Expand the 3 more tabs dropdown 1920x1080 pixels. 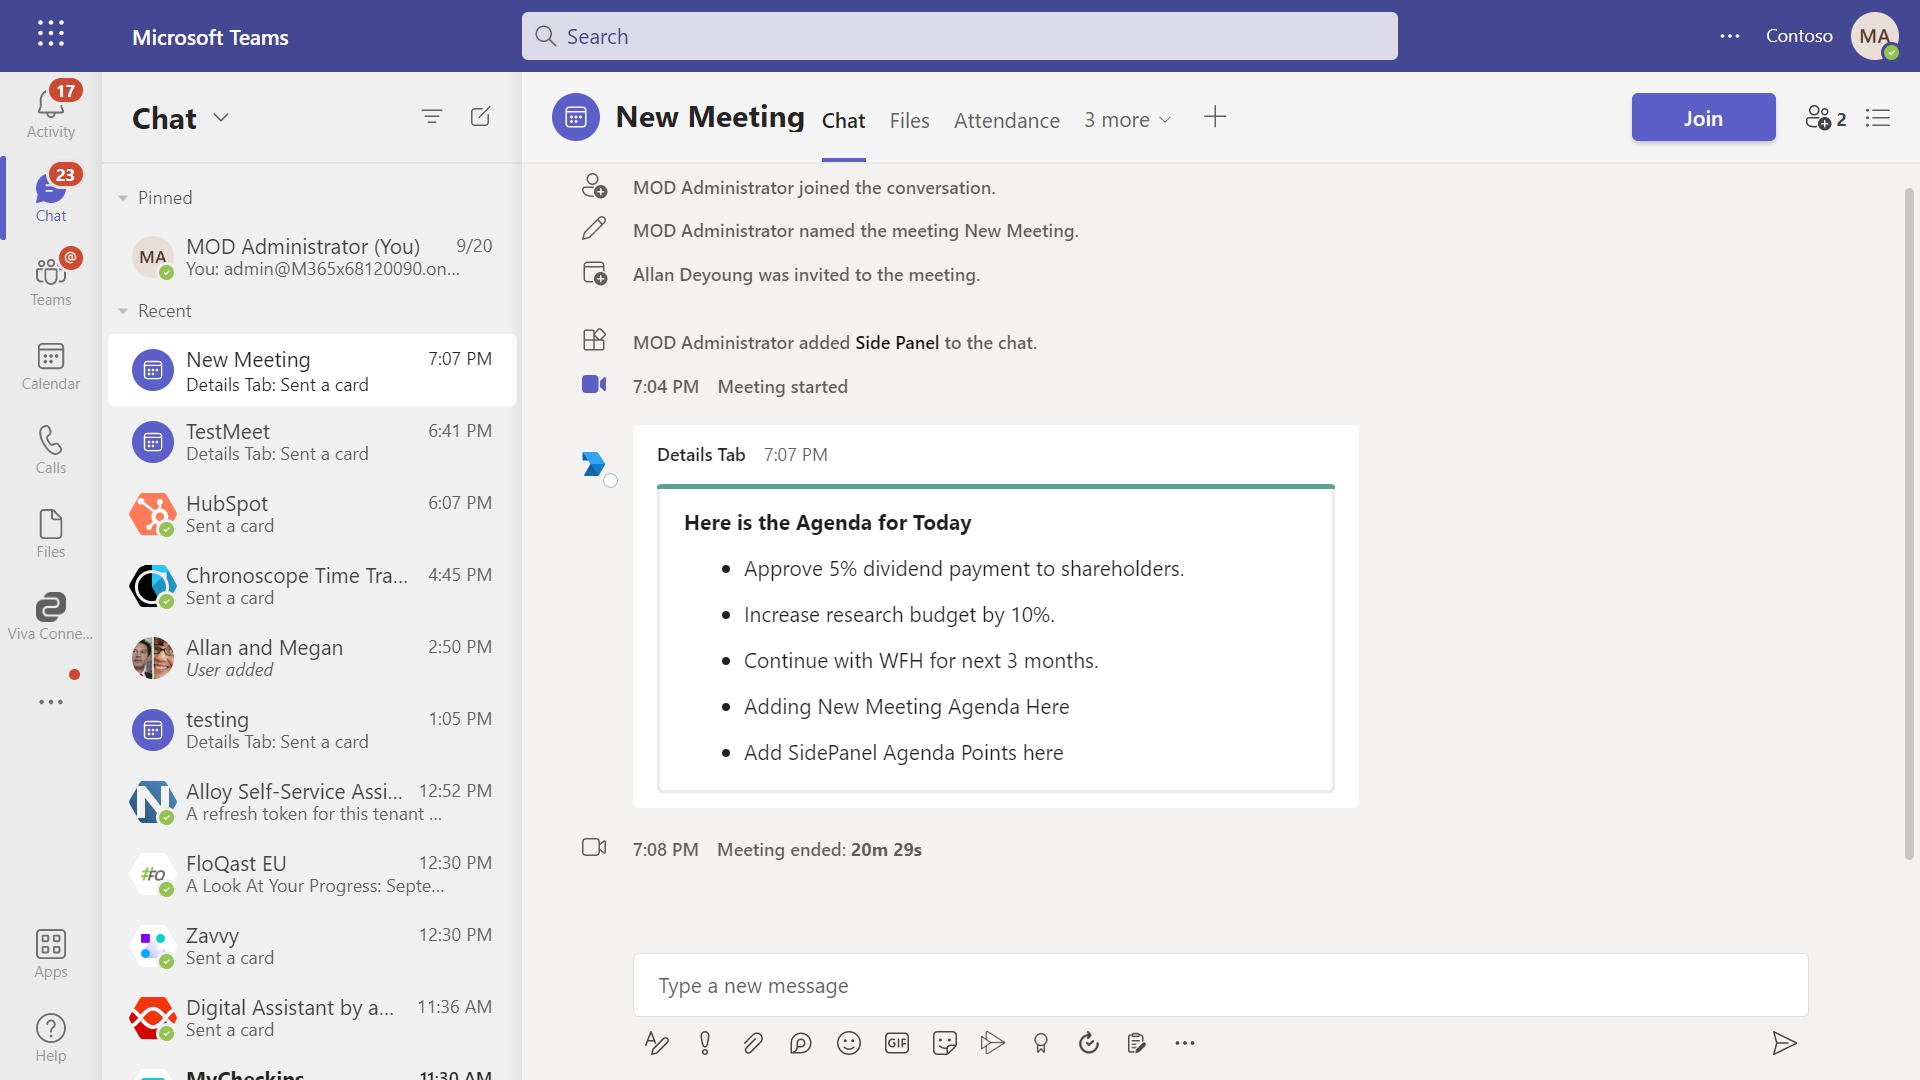click(1127, 120)
